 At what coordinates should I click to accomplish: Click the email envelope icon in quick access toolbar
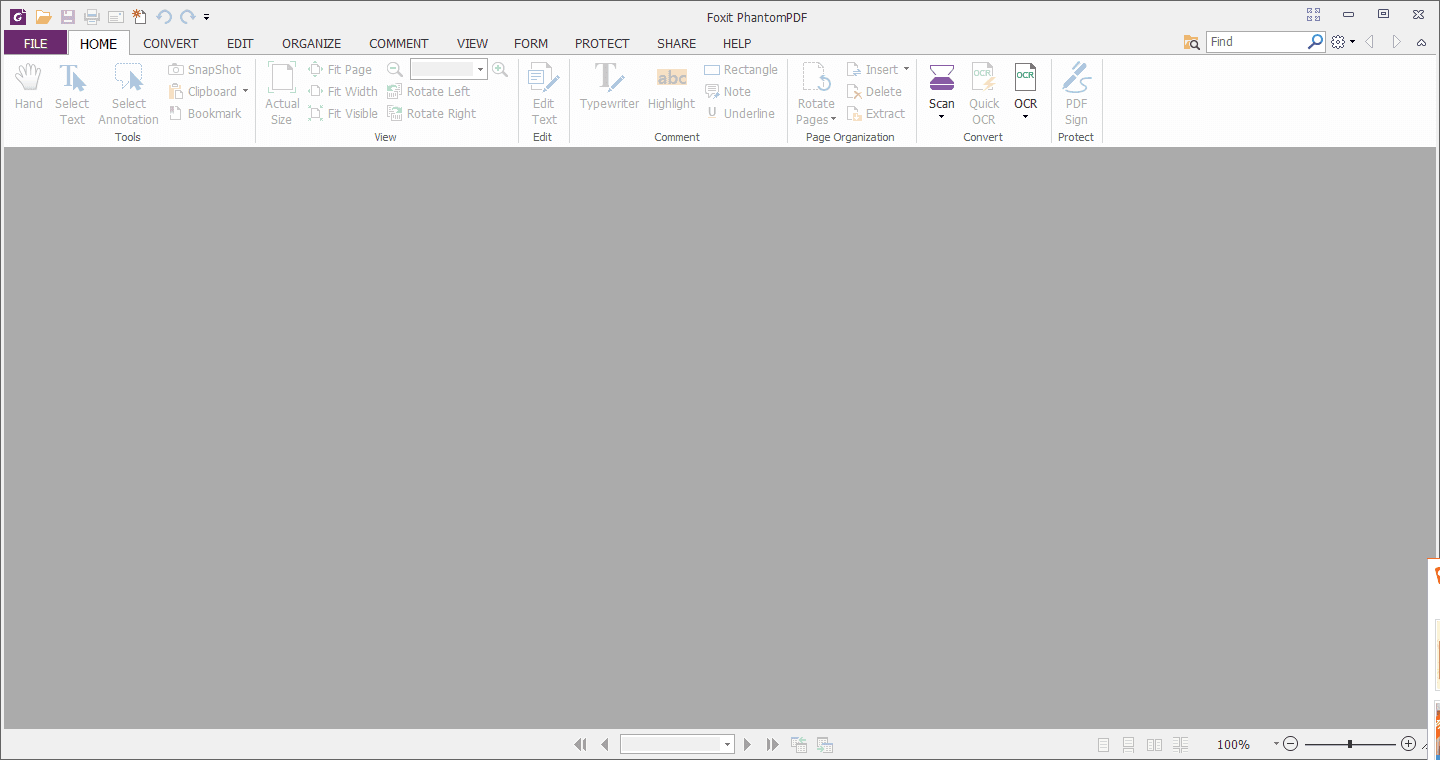[x=116, y=17]
